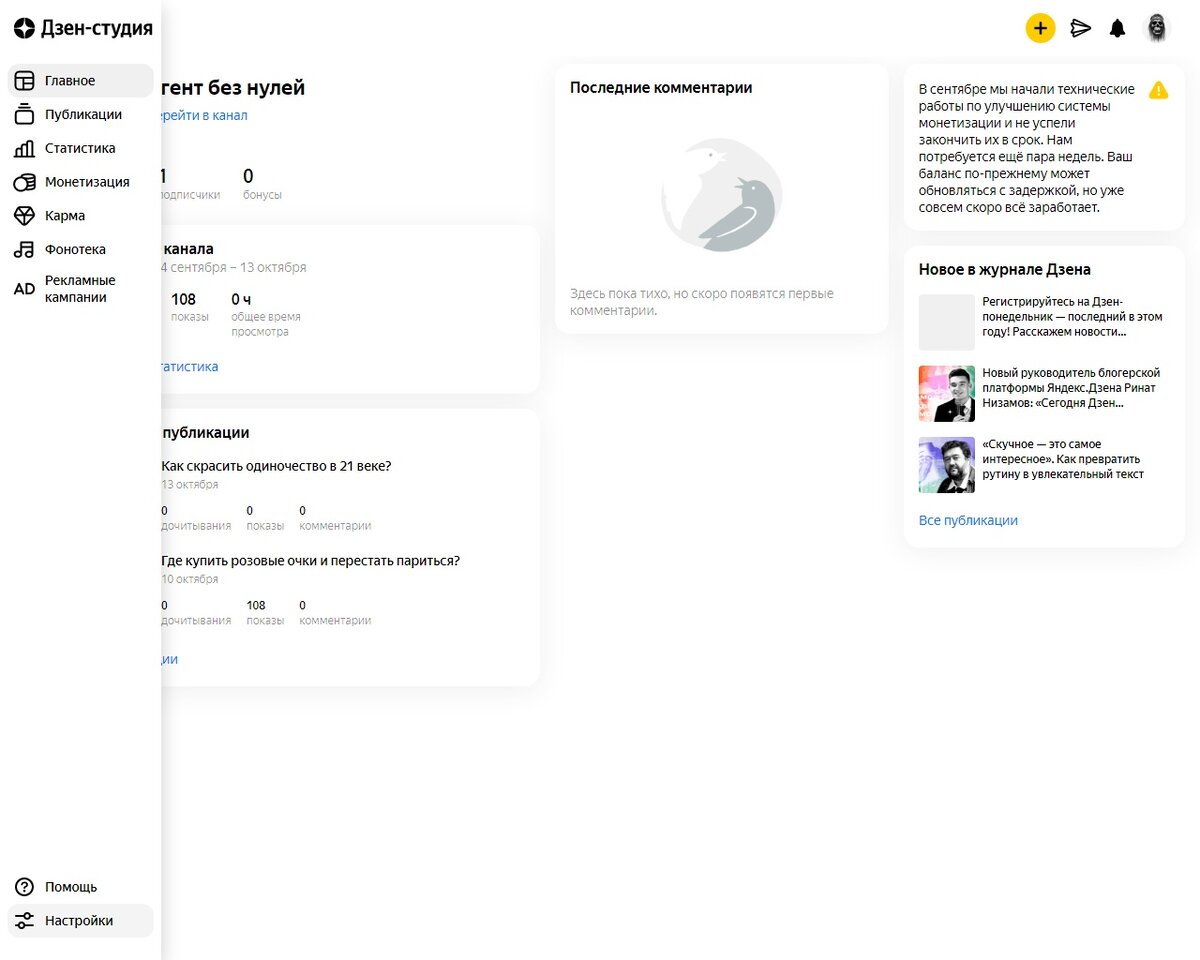Click the «Скучное» article thumbnail with bearded man
The width and height of the screenshot is (1200, 960).
(947, 465)
